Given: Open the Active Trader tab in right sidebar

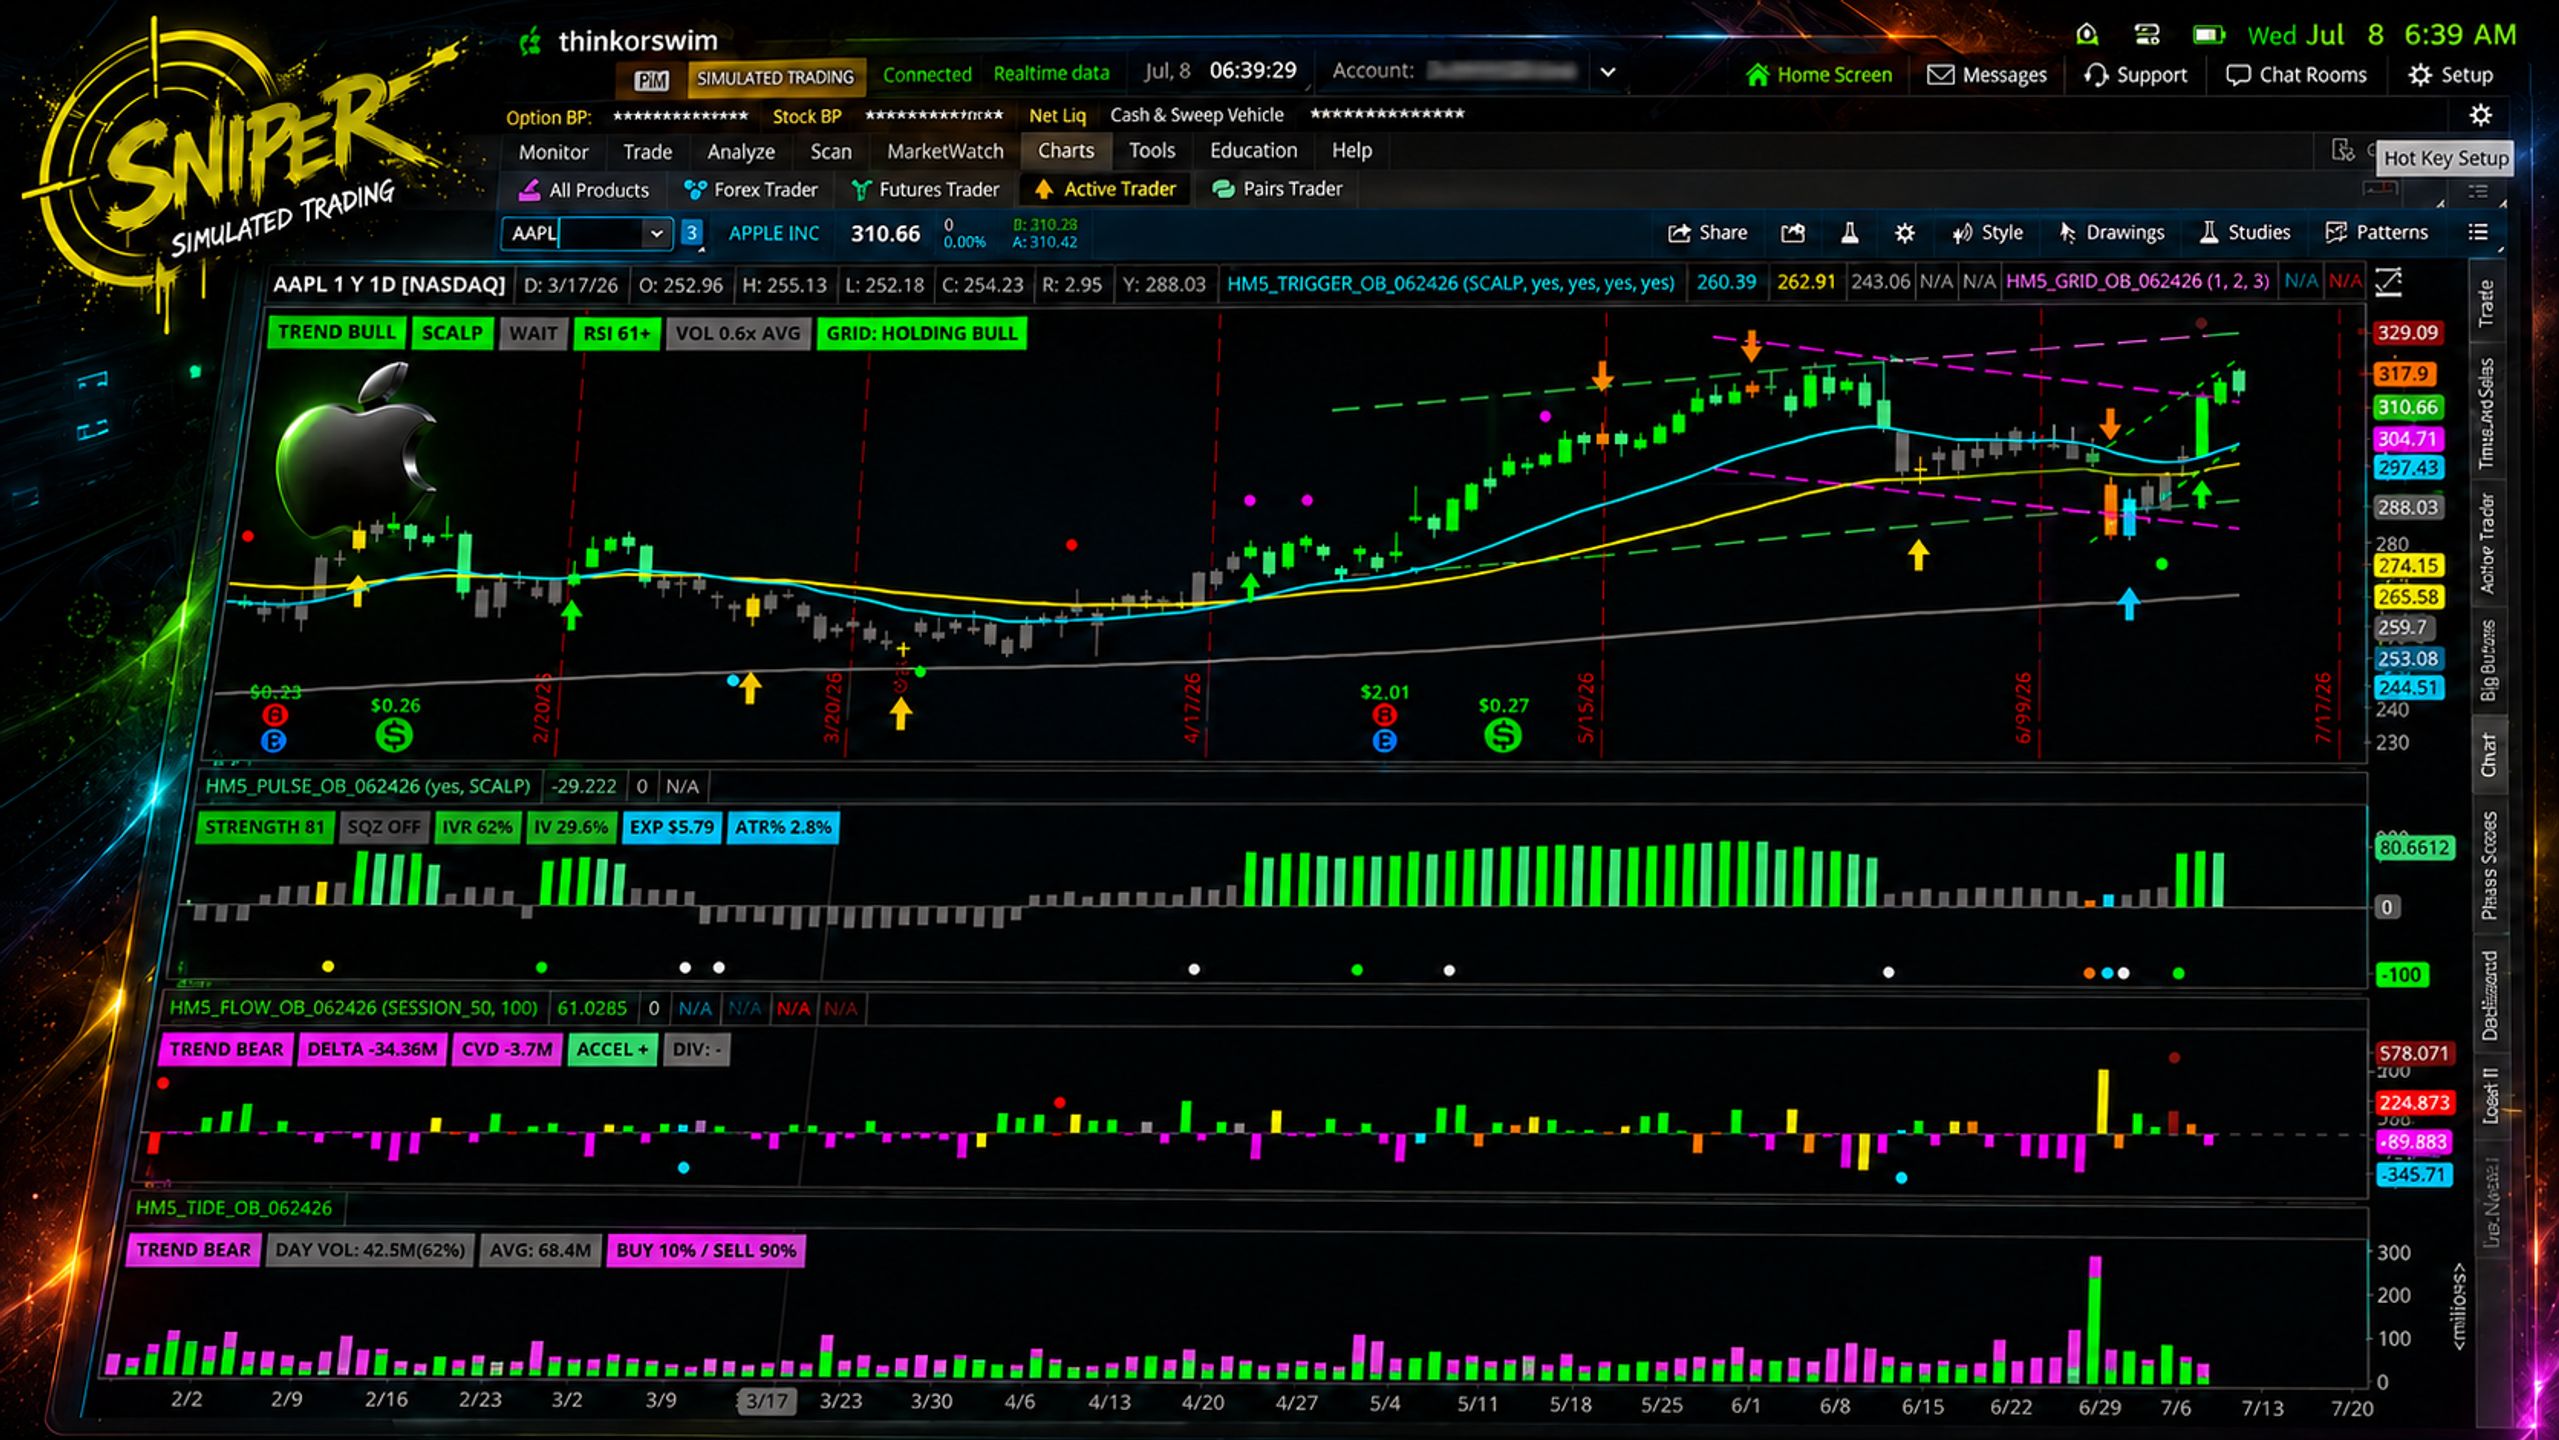Looking at the screenshot, I should pos(2488,543).
